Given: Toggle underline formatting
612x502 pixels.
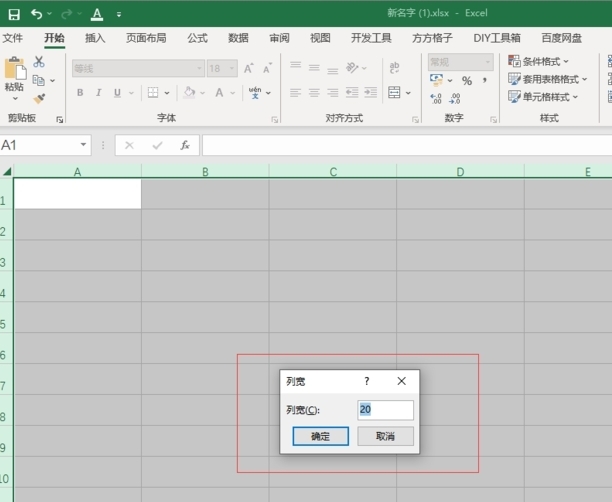Looking at the screenshot, I should coord(117,93).
